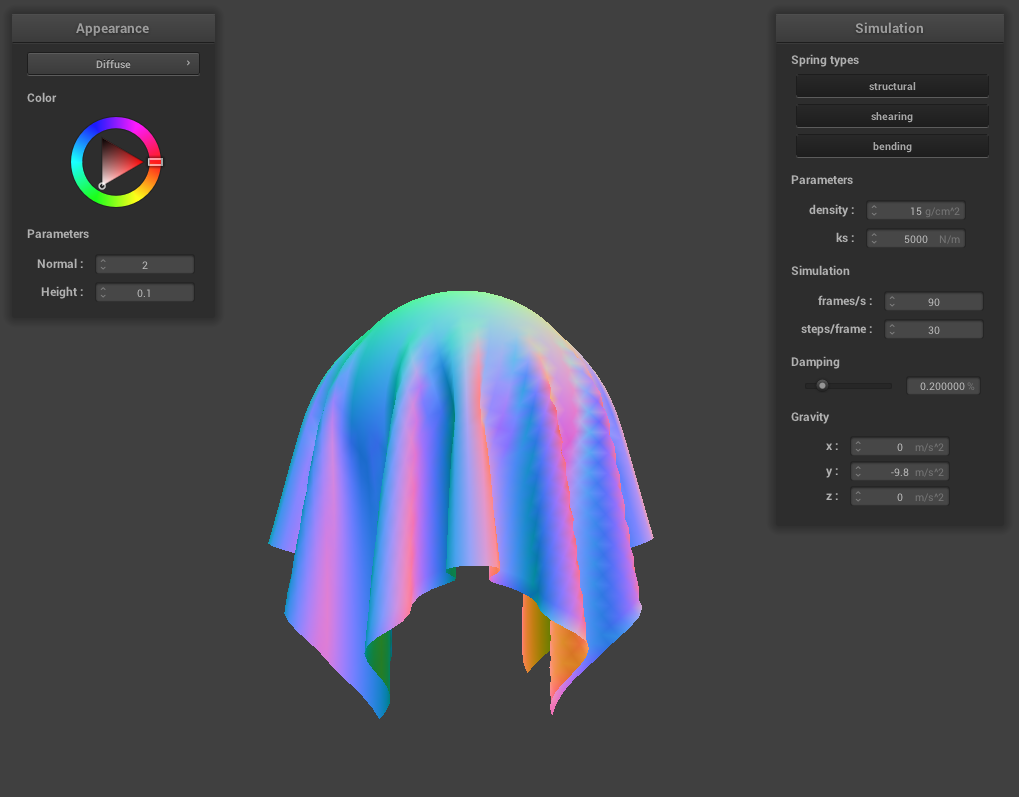Viewport: 1019px width, 797px height.
Task: Click the ks field stepper arrows
Action: 874,239
